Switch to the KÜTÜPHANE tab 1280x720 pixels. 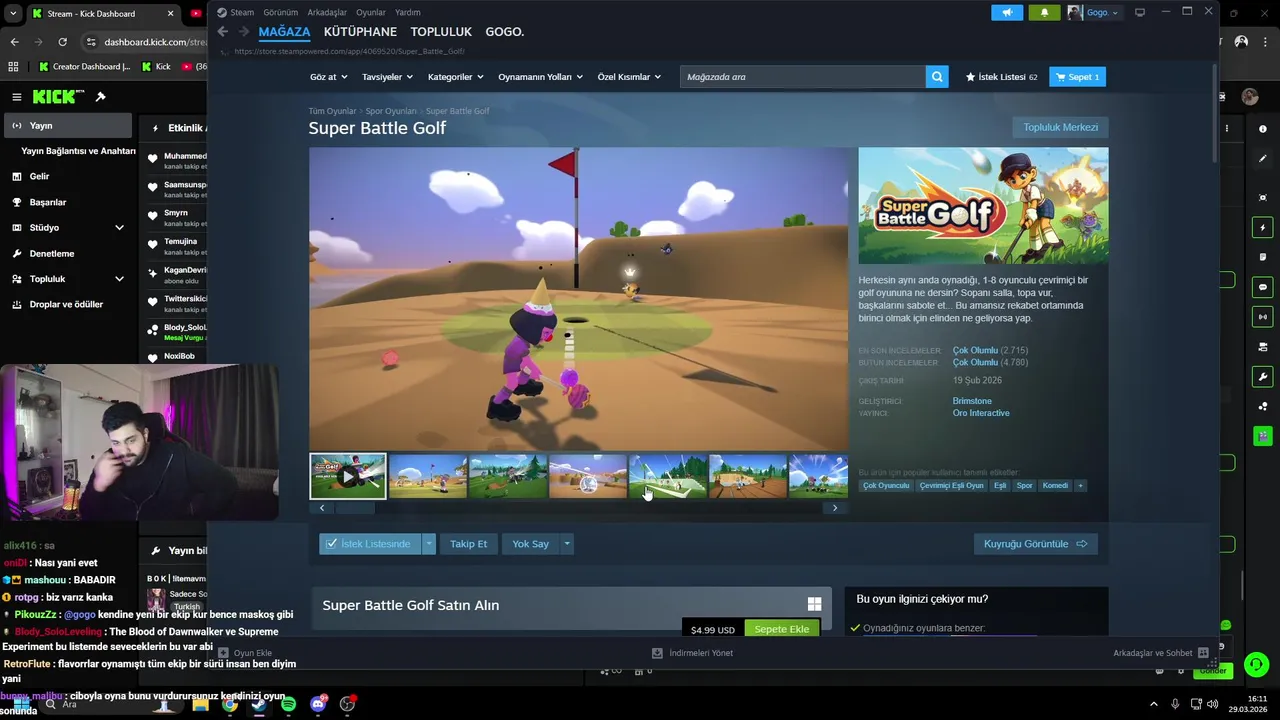coord(360,32)
